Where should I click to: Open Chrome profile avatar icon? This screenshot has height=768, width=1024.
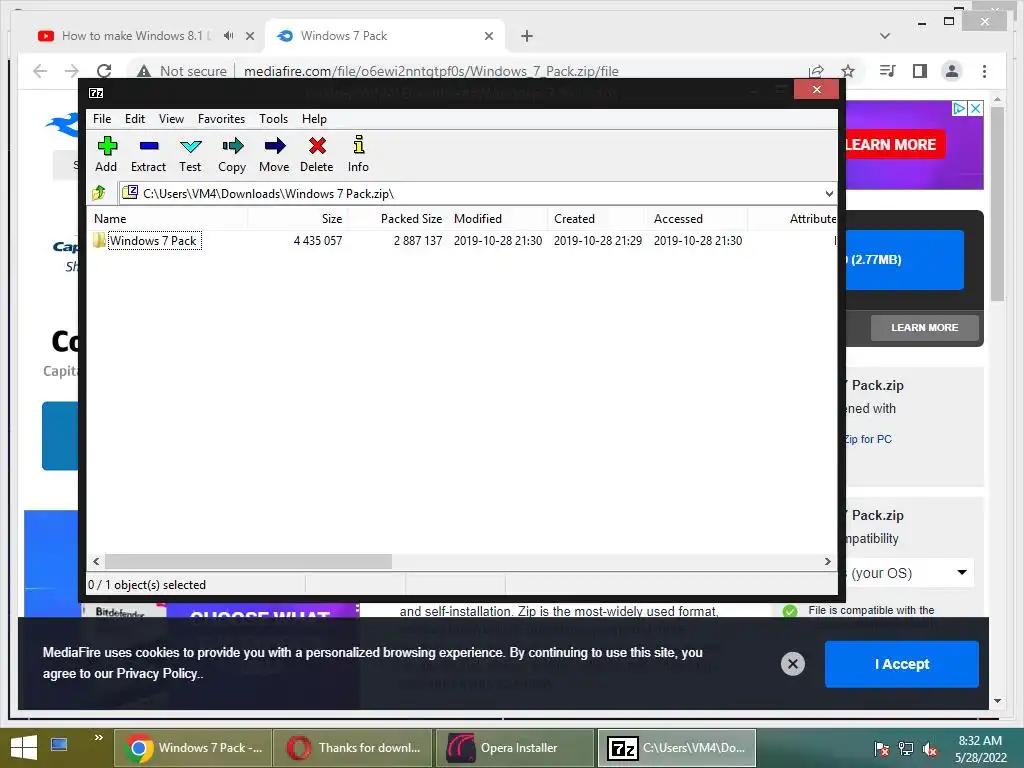click(x=952, y=71)
